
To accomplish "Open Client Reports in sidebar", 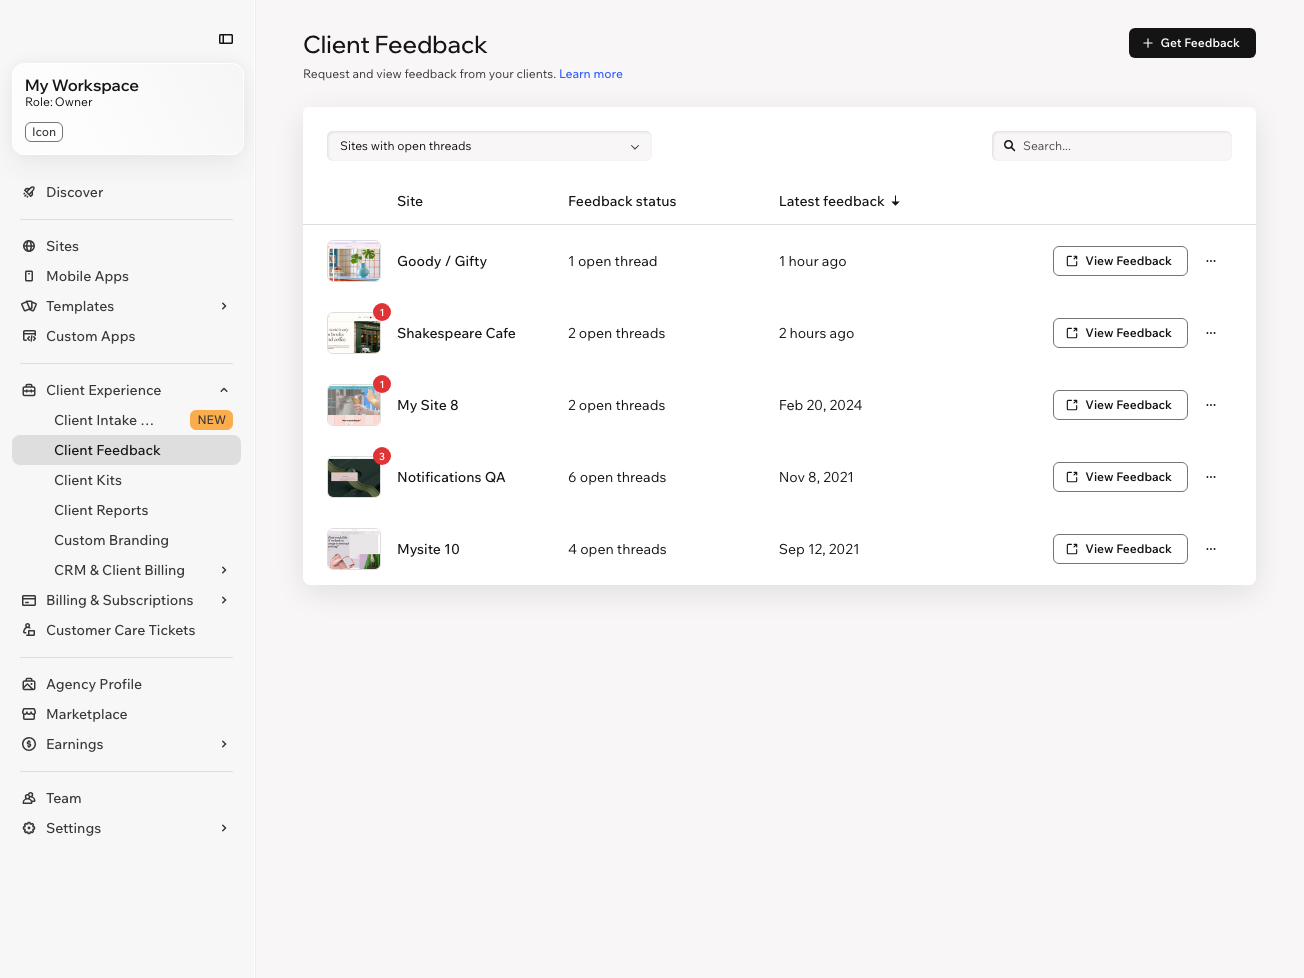I will click(x=126, y=510).
